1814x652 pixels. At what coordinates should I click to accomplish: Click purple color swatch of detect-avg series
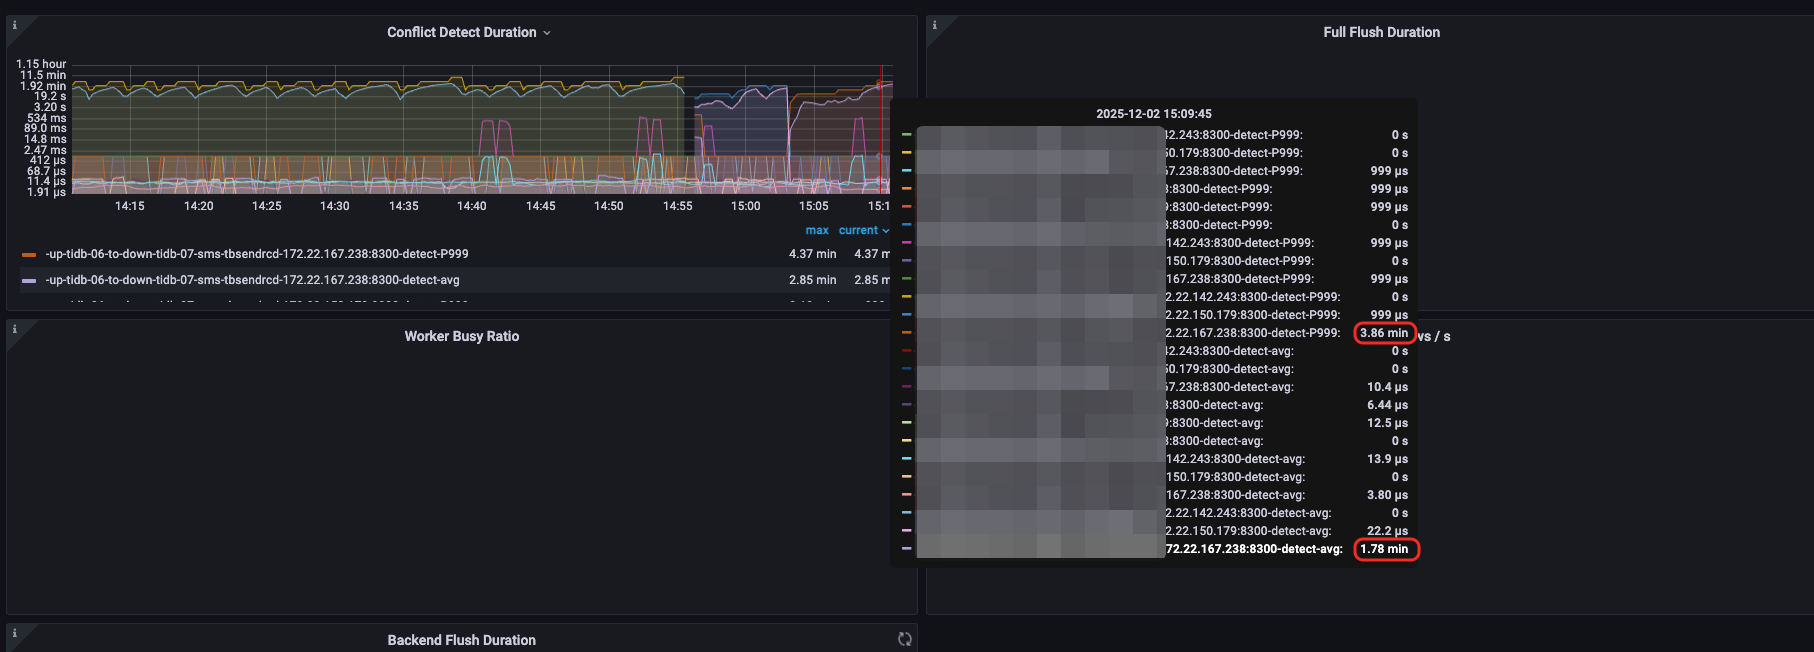pos(29,281)
